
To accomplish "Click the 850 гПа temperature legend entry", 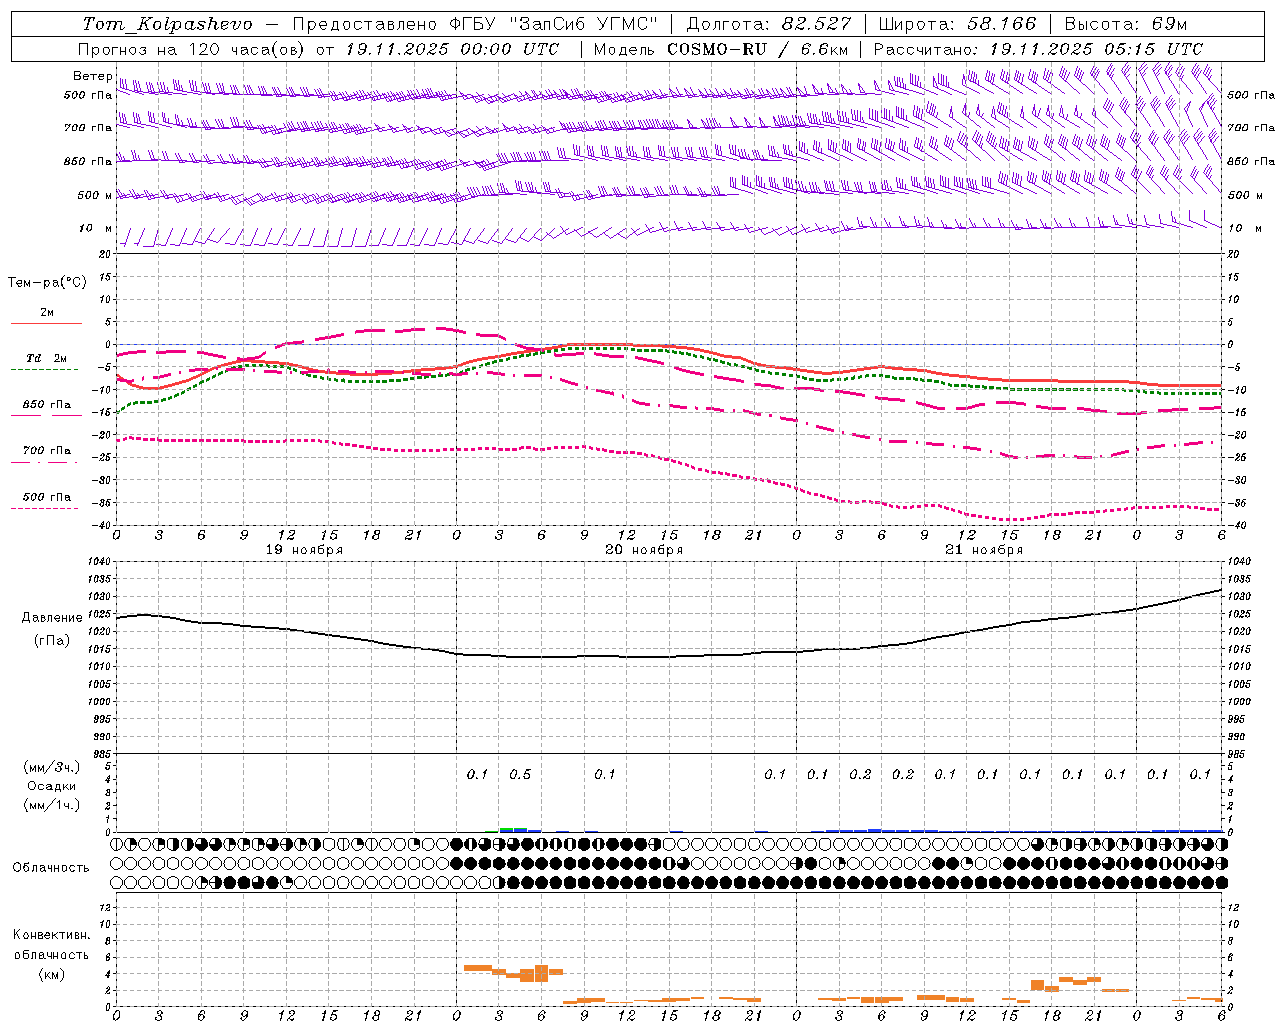I will click(47, 405).
